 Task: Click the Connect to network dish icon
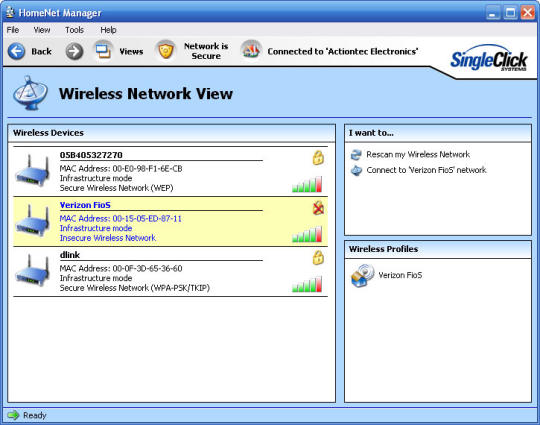tap(356, 170)
